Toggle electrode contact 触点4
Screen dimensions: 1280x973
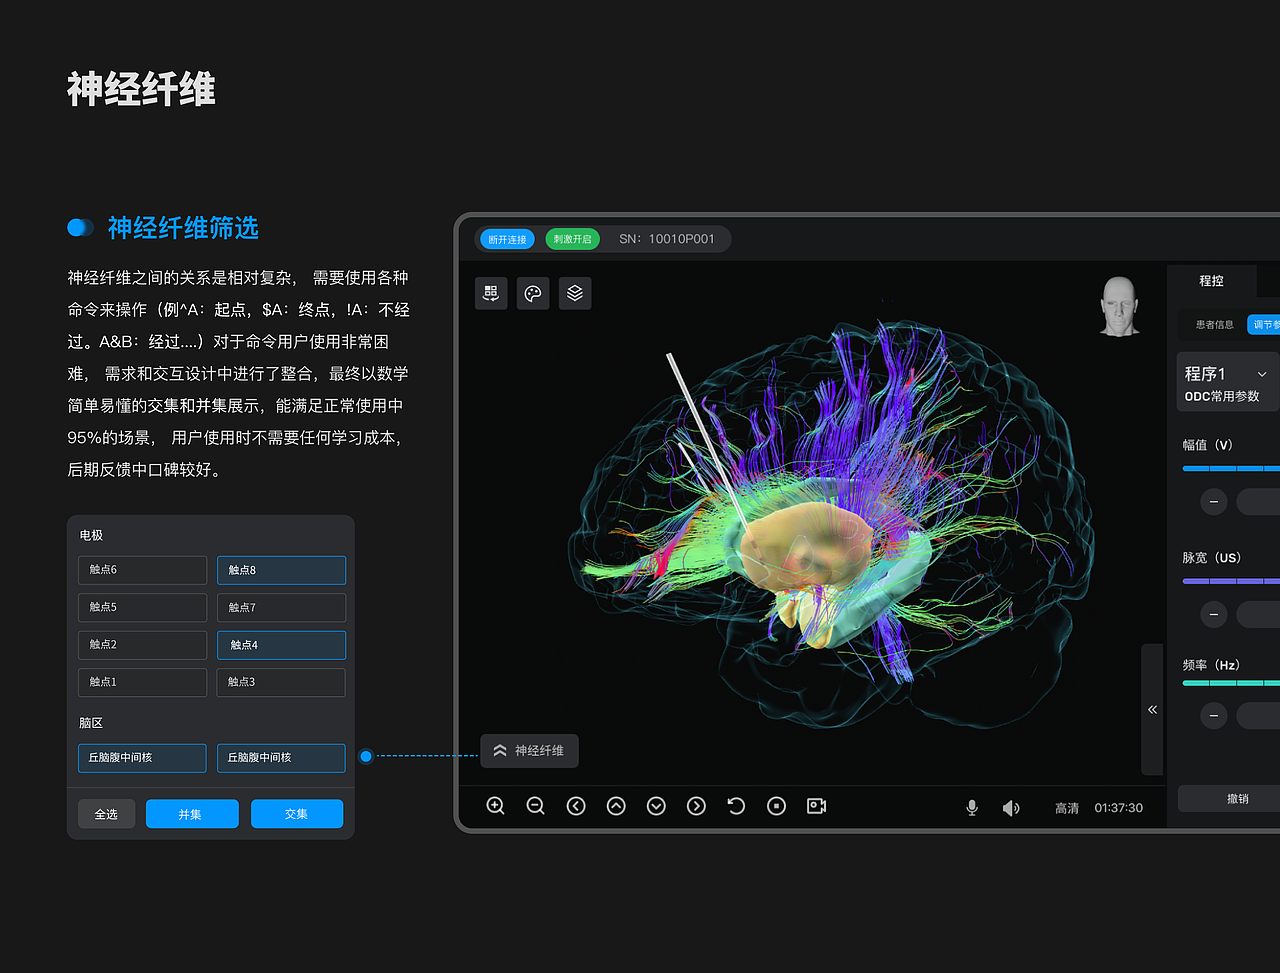(x=282, y=645)
